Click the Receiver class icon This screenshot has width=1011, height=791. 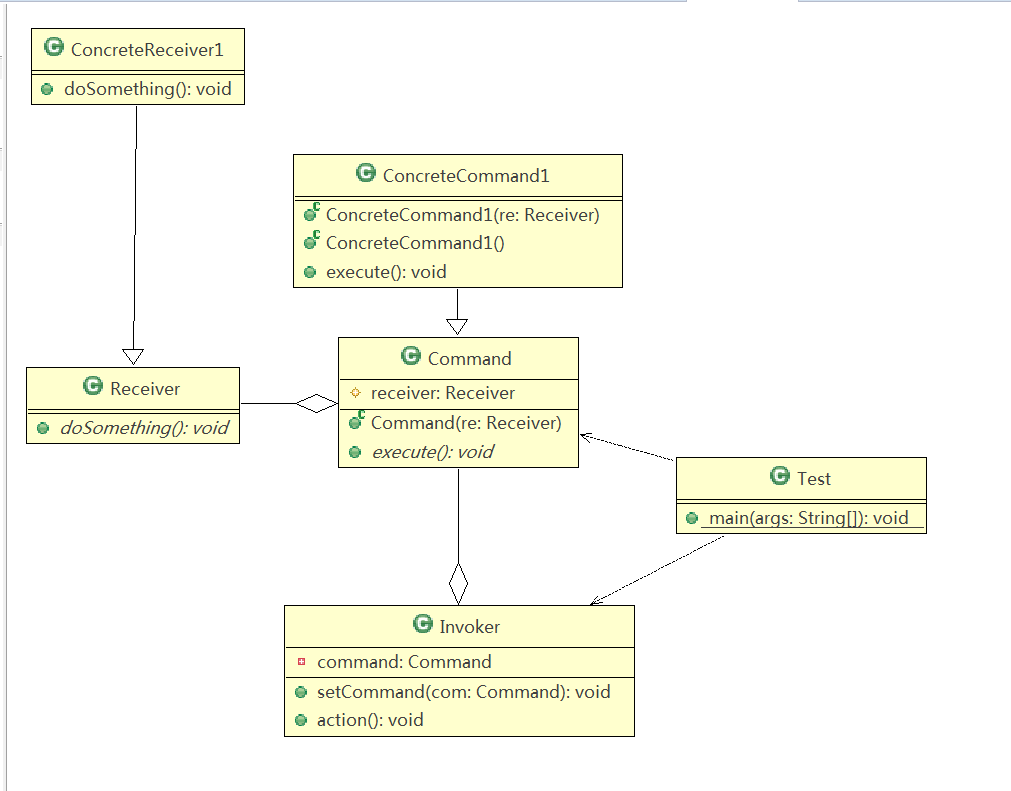tap(93, 386)
